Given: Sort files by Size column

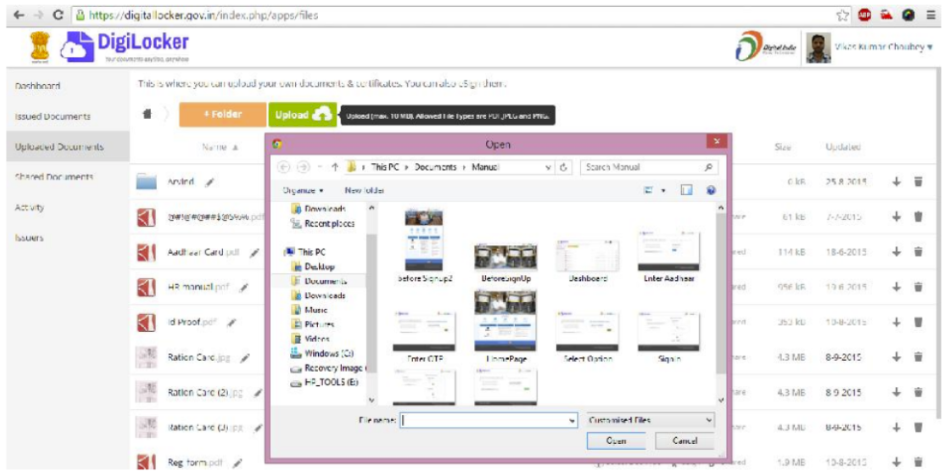Looking at the screenshot, I should coord(783,147).
